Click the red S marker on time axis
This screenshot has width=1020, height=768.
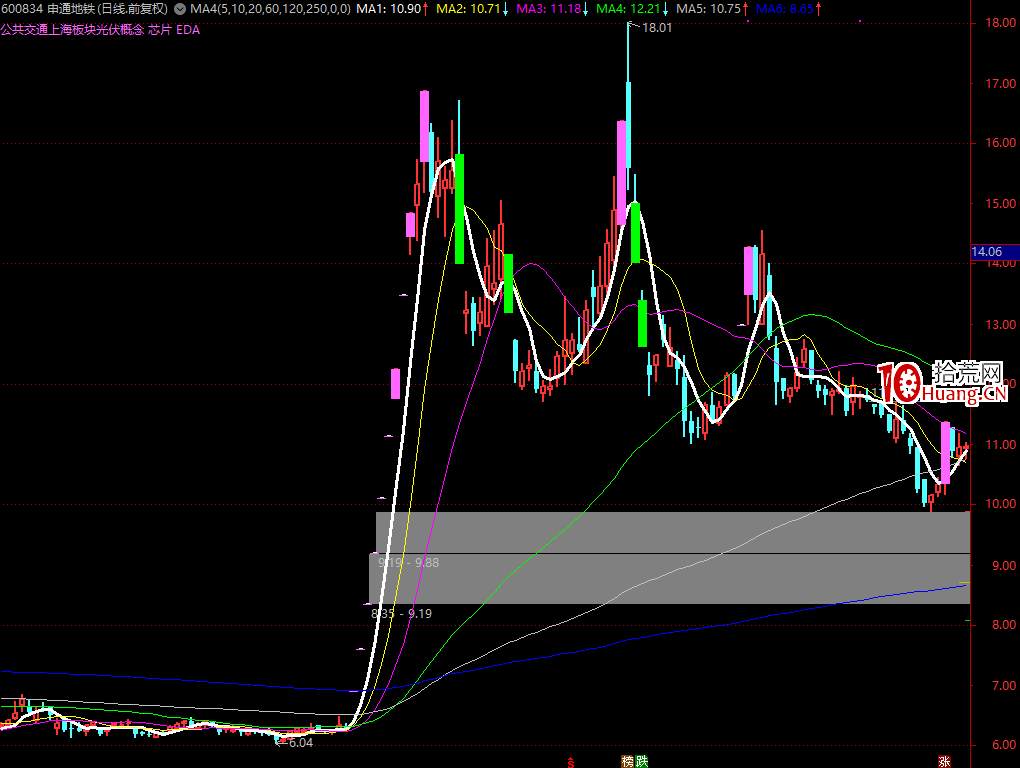click(x=571, y=761)
